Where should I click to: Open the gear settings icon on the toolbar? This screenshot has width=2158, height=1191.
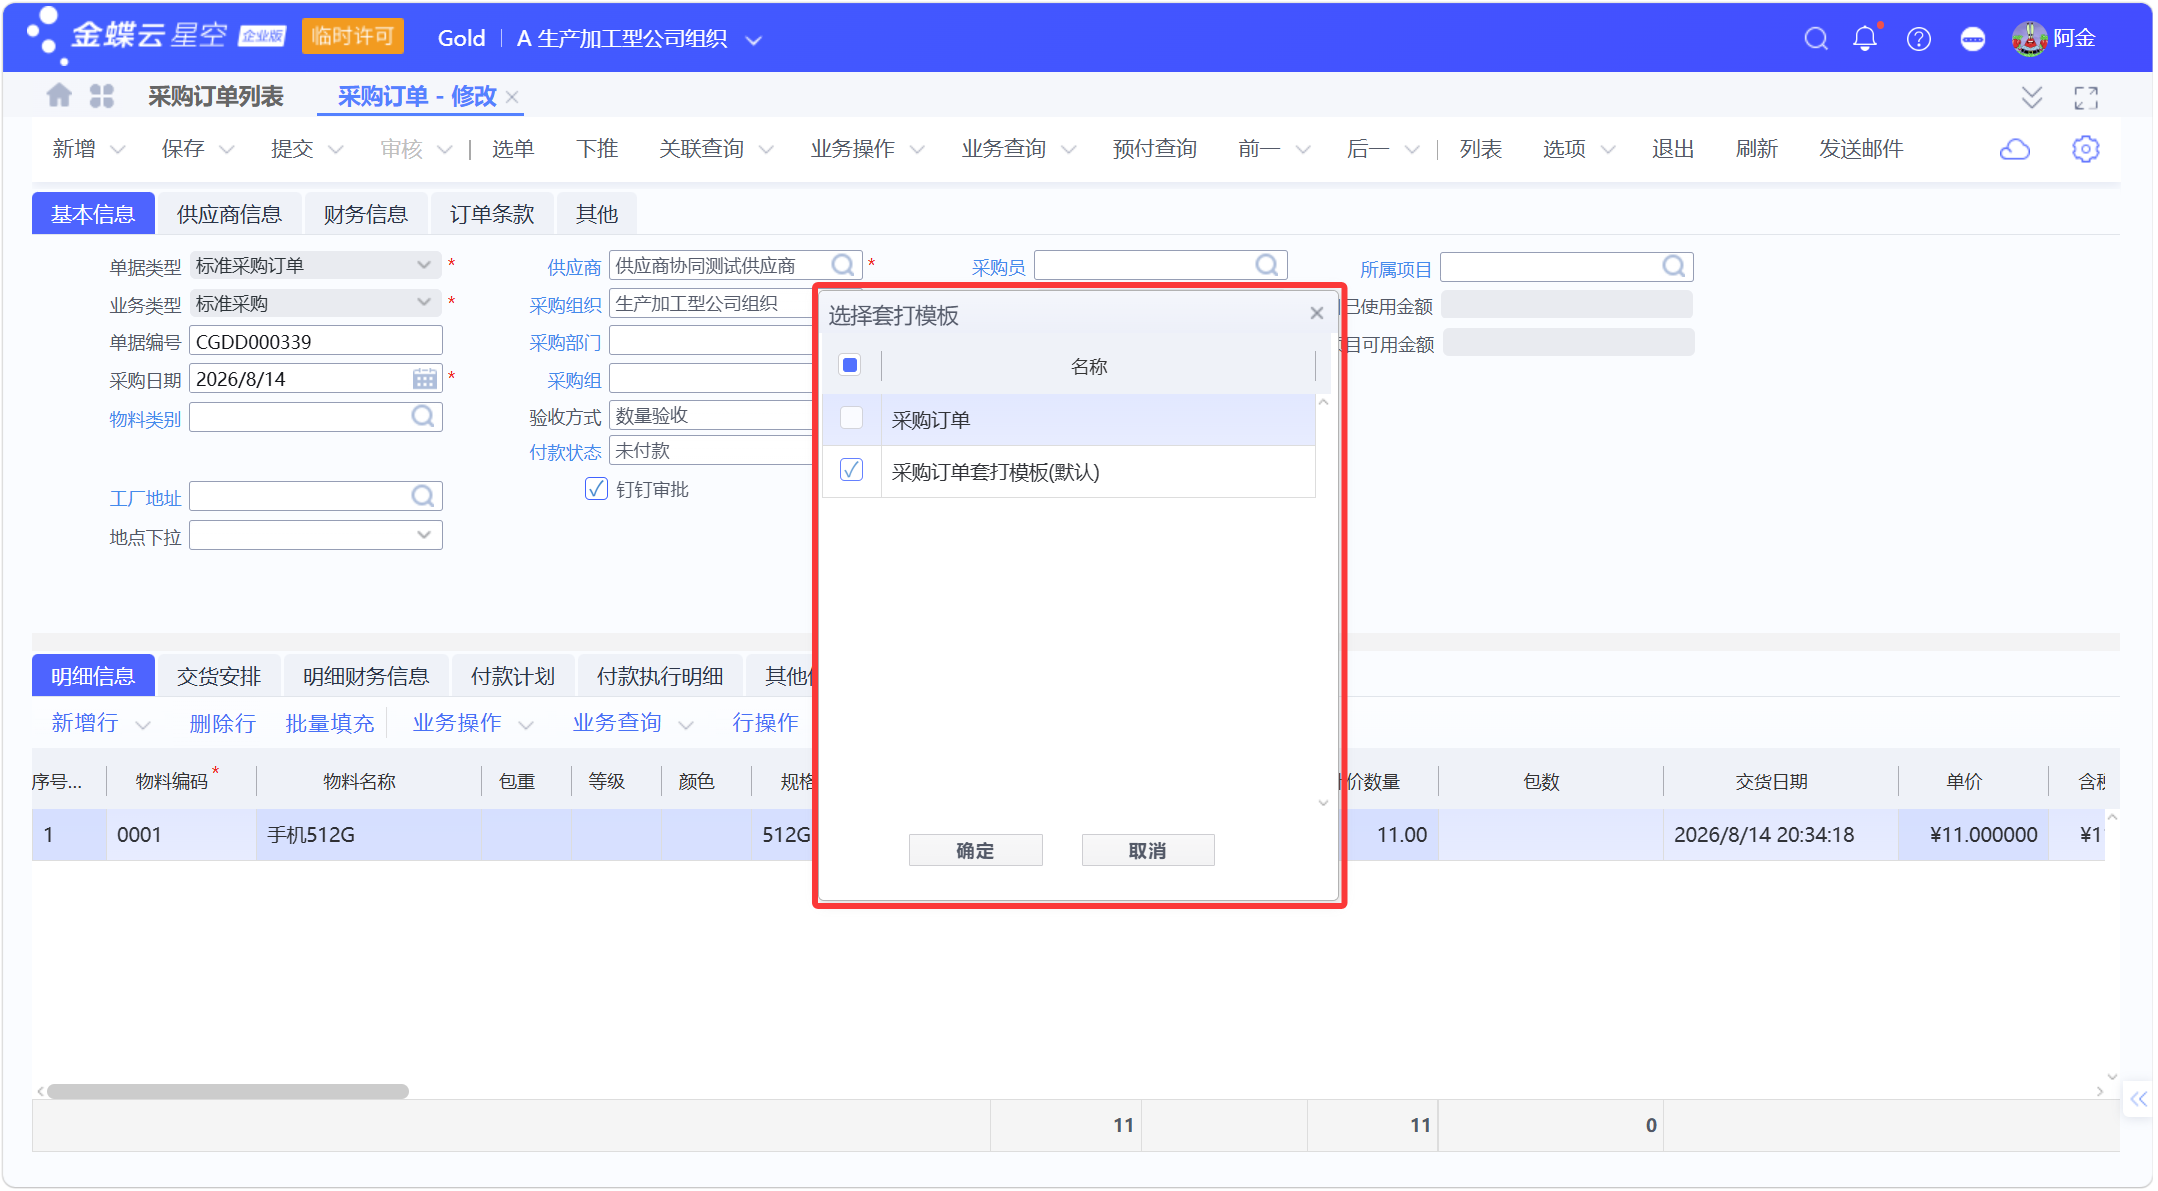pos(2086,149)
